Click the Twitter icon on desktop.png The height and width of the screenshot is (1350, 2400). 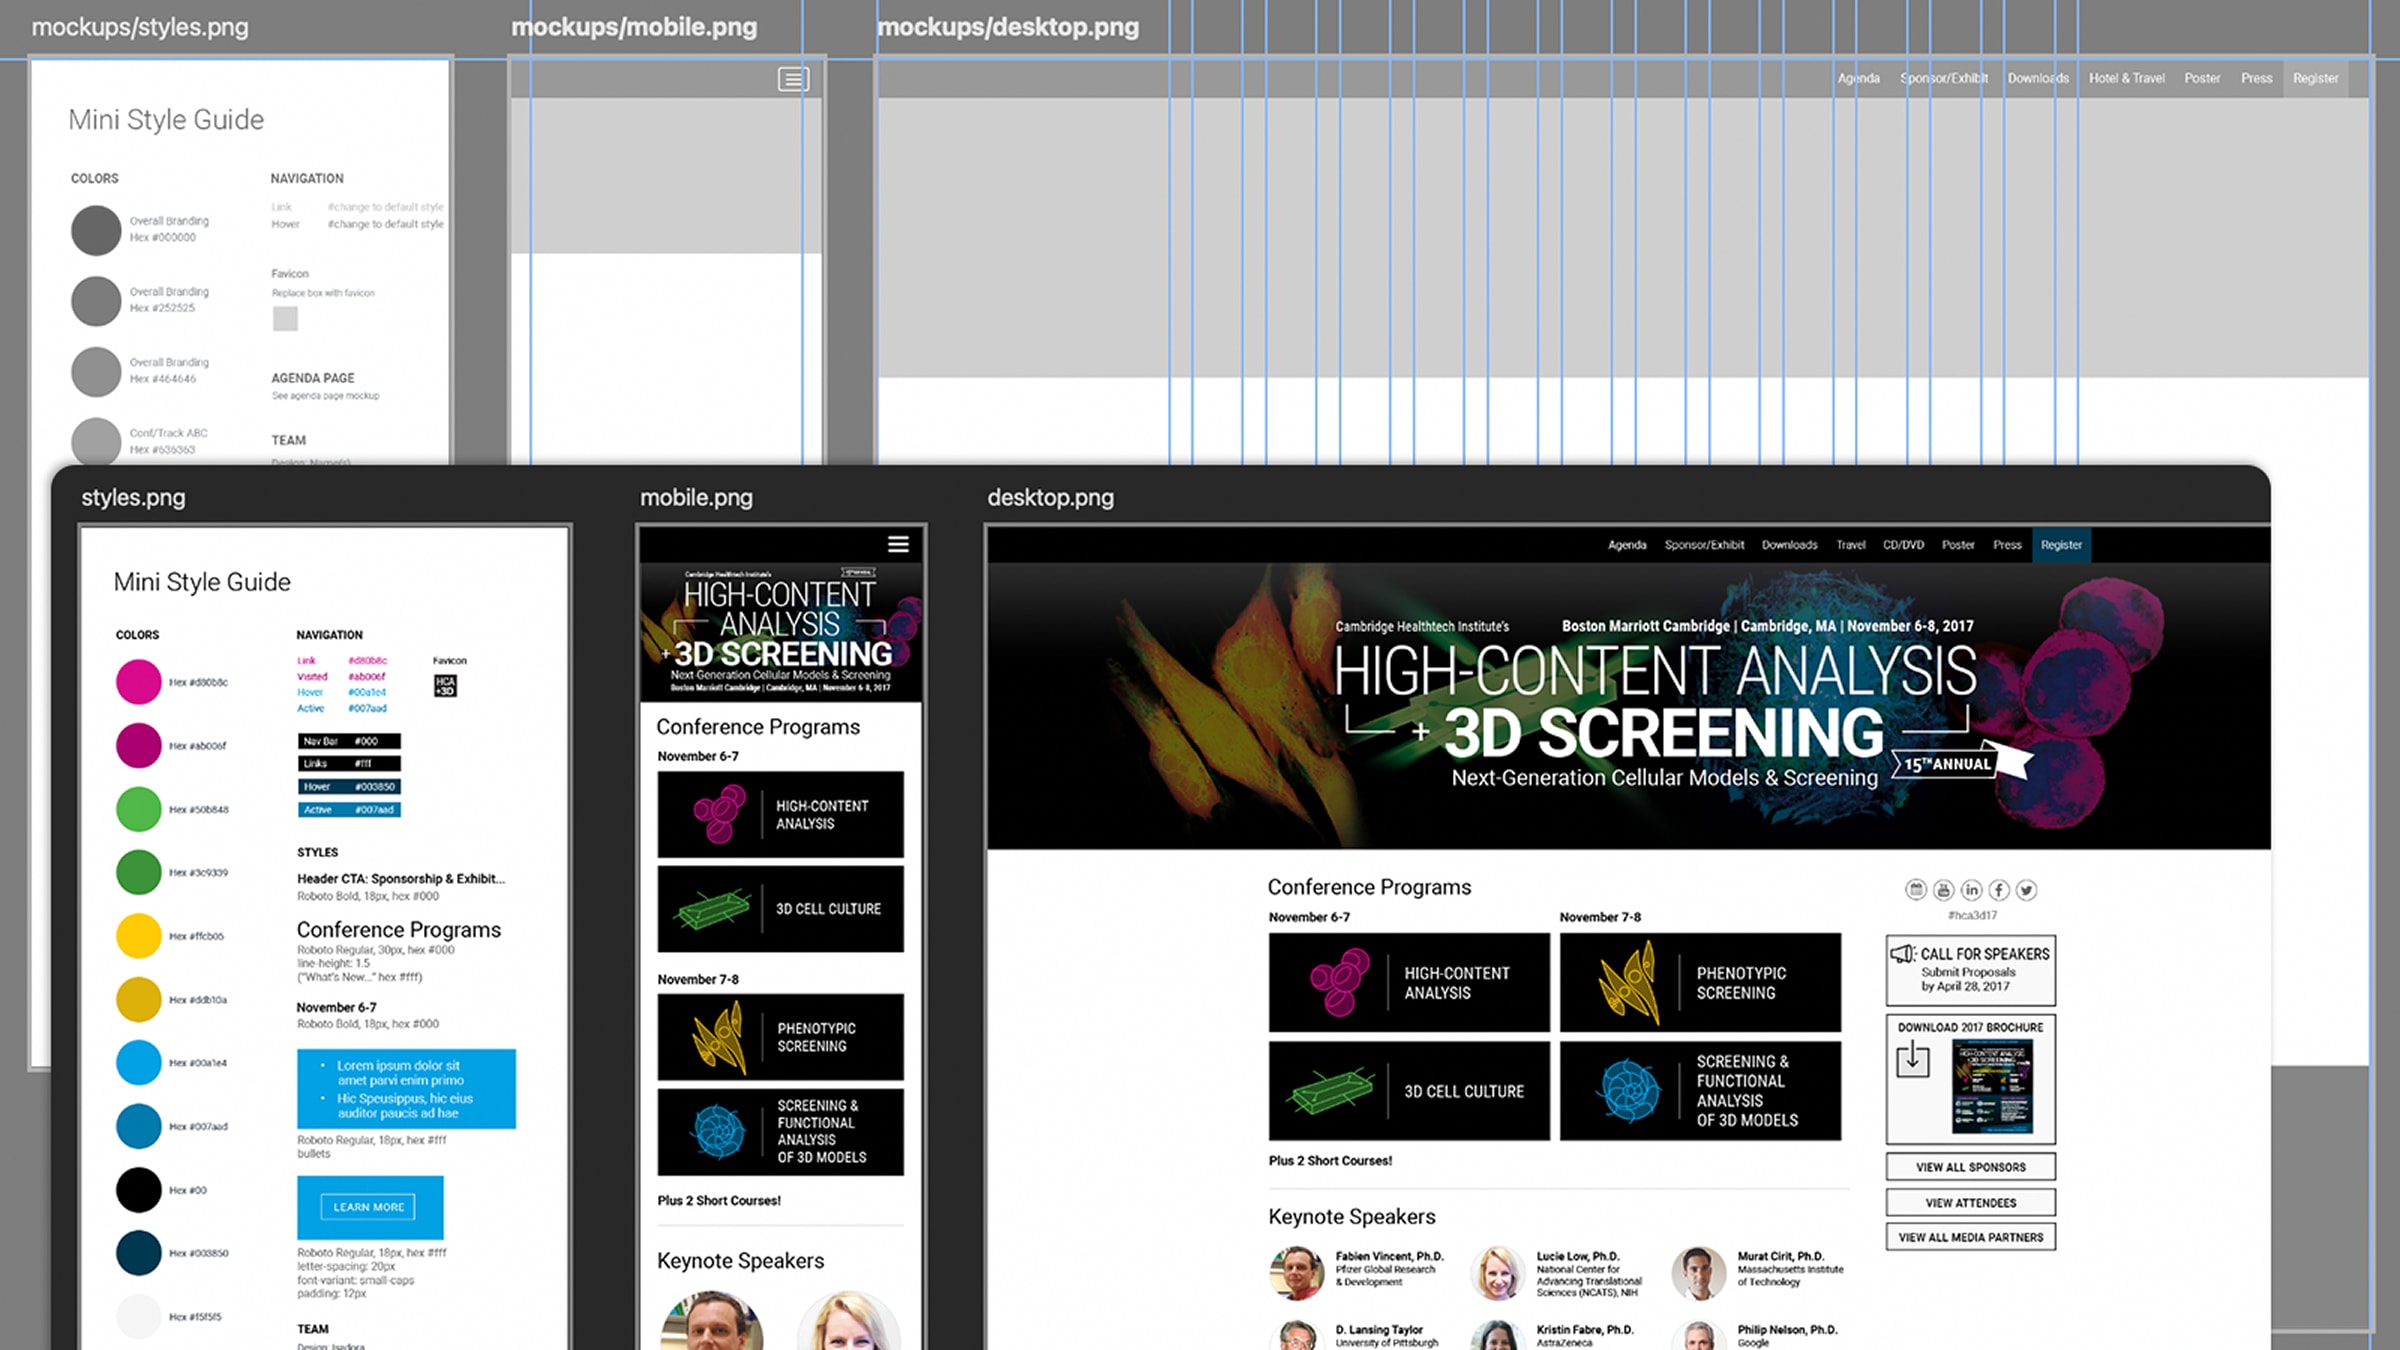[2027, 889]
